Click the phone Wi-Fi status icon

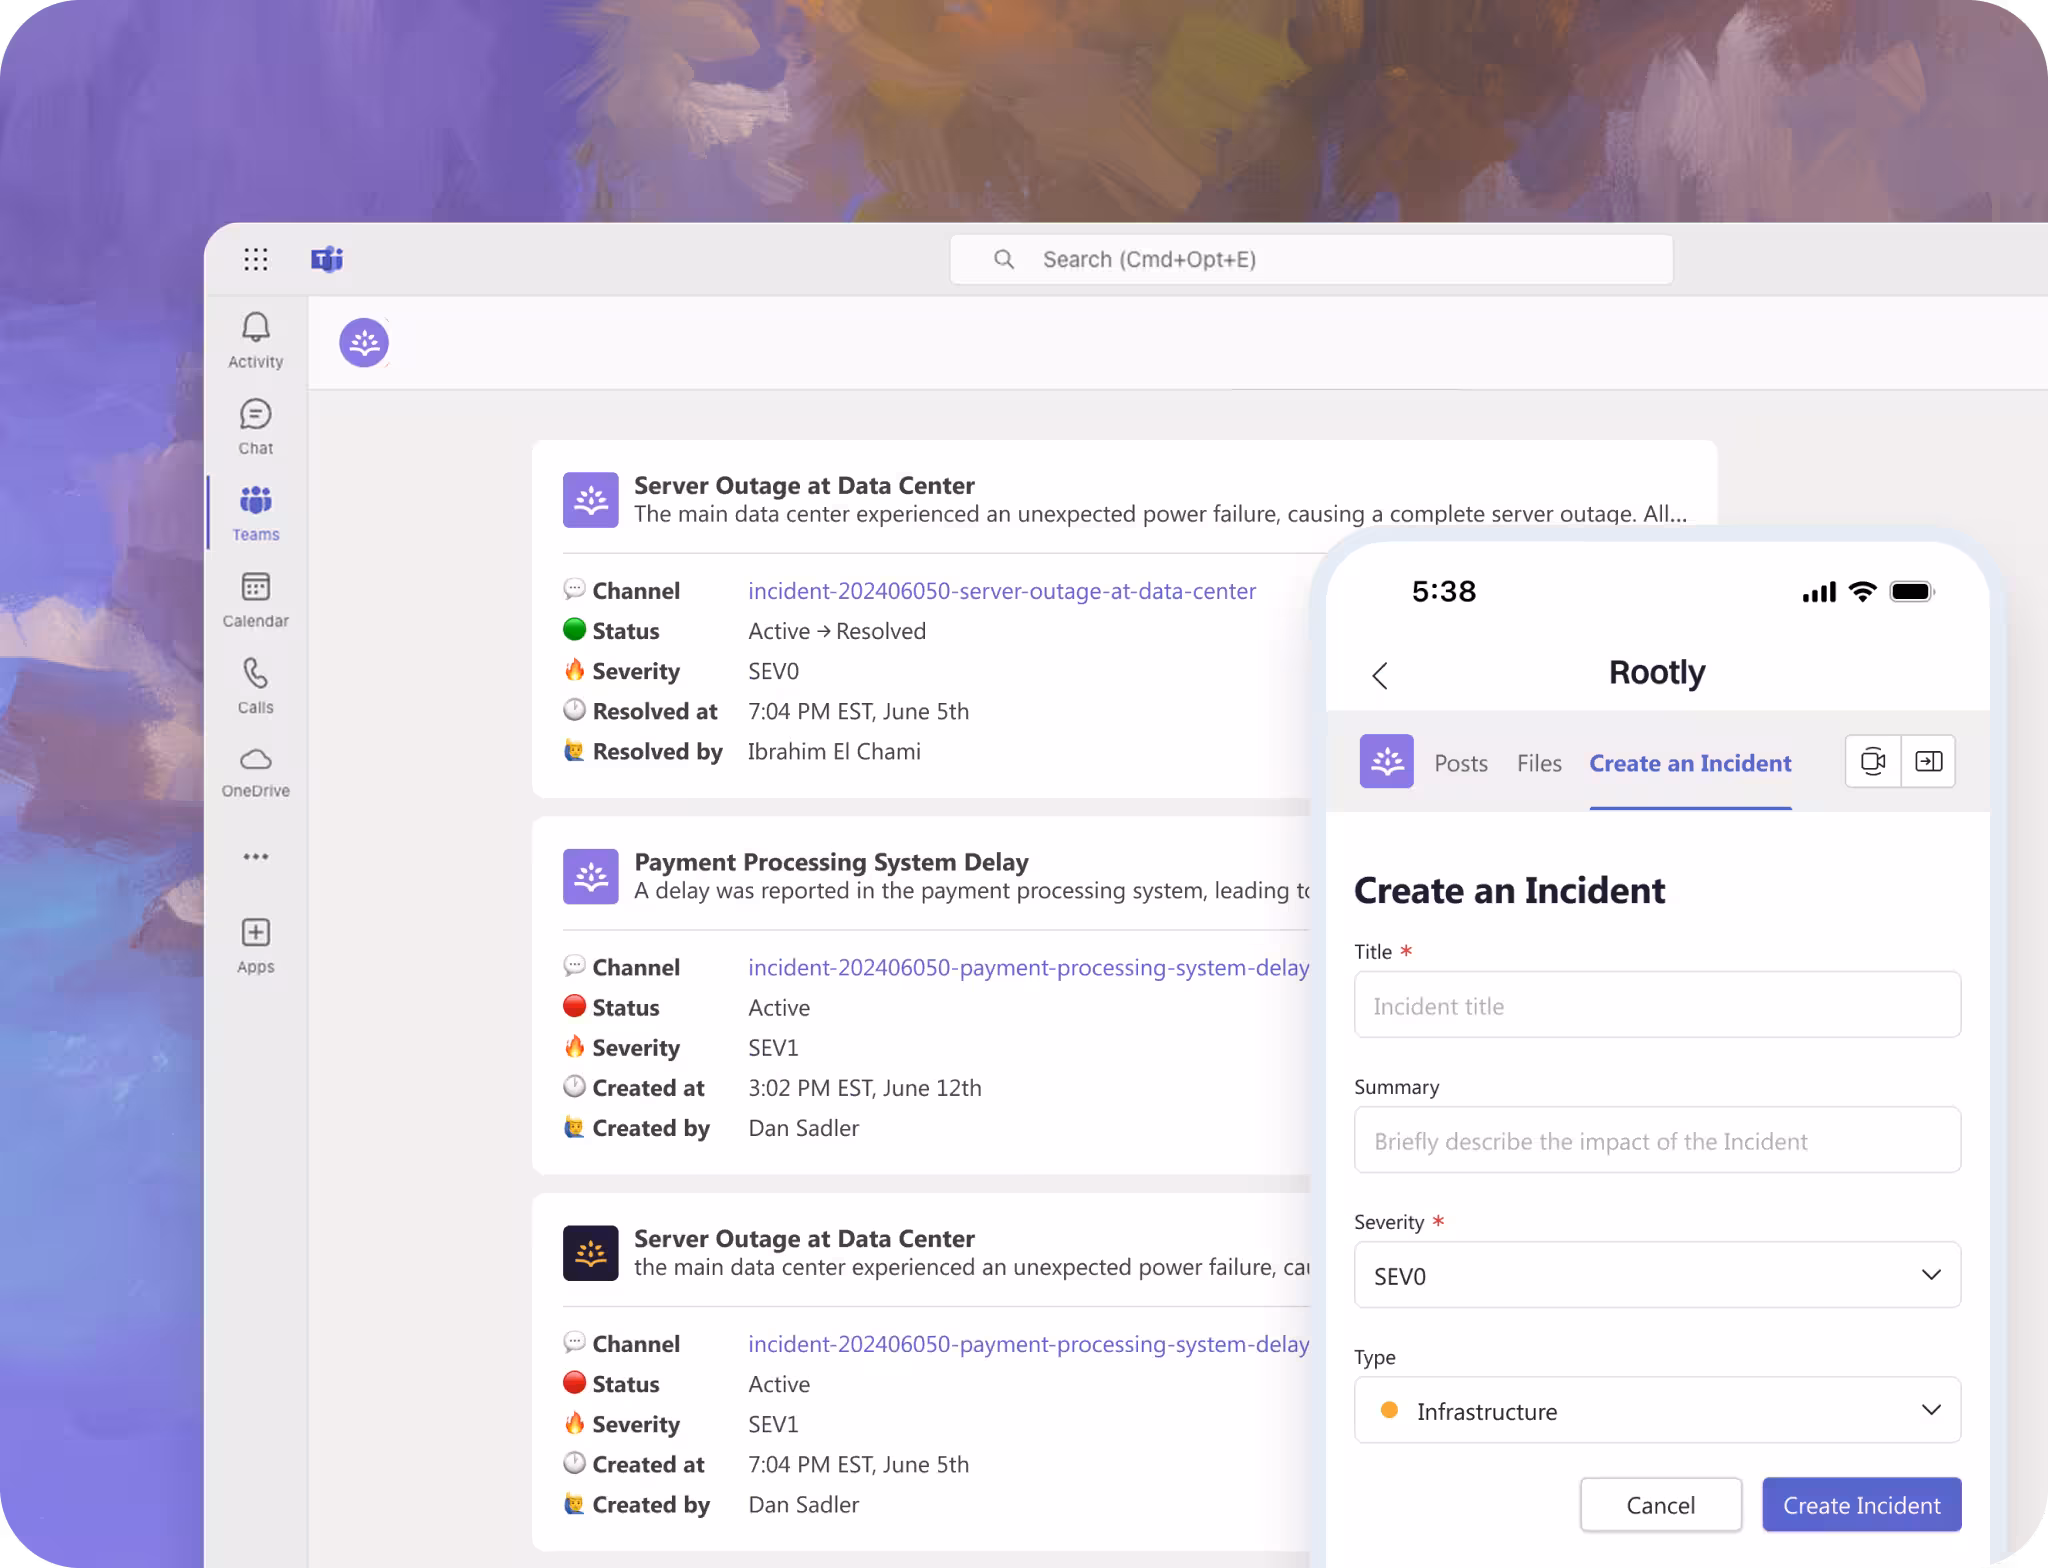(x=1862, y=592)
